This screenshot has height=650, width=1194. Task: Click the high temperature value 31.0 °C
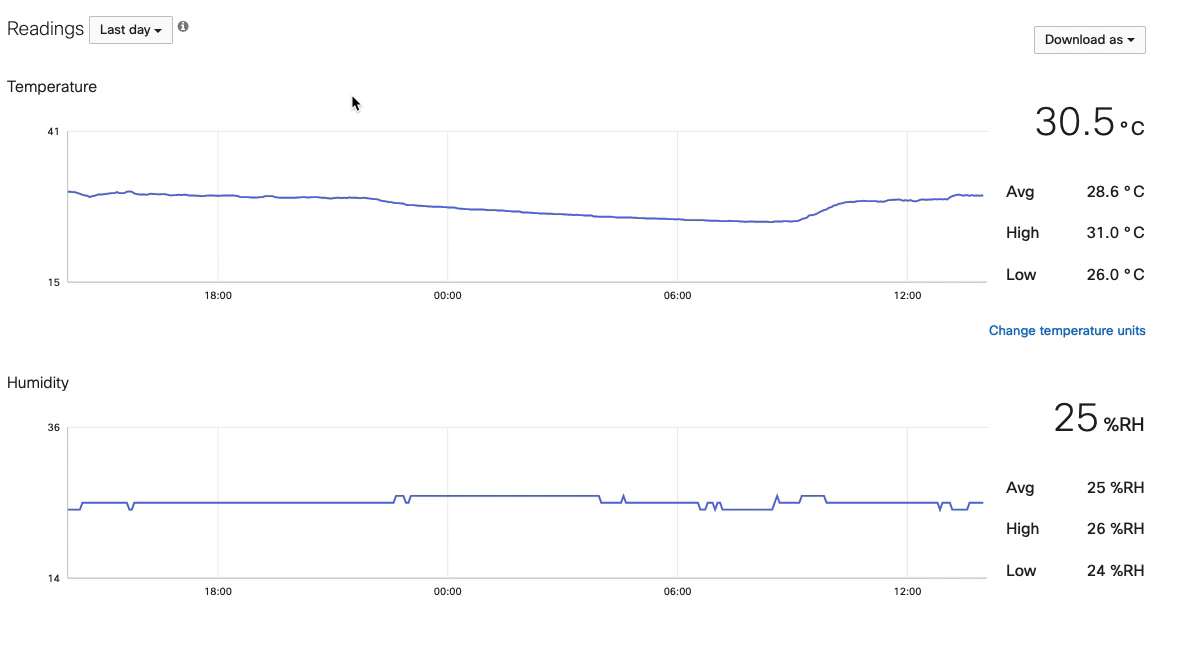tap(1114, 233)
